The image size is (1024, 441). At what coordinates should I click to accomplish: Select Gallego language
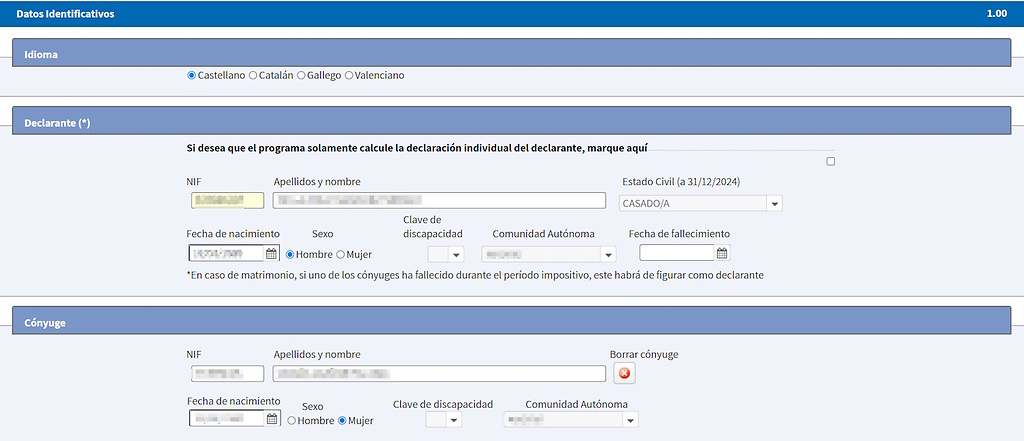click(301, 75)
